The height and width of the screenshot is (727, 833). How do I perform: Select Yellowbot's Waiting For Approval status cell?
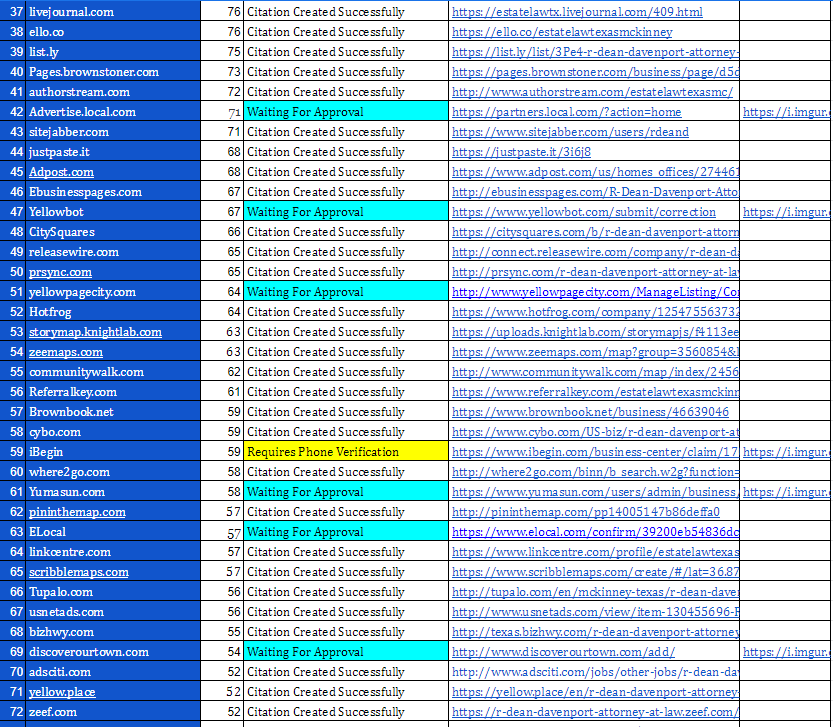pos(305,212)
